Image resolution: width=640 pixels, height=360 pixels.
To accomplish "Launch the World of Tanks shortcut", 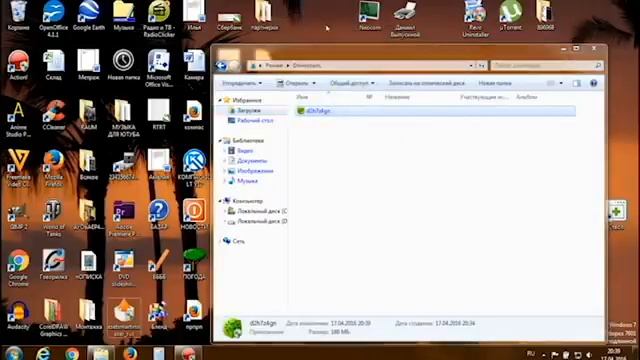I will (x=53, y=218).
